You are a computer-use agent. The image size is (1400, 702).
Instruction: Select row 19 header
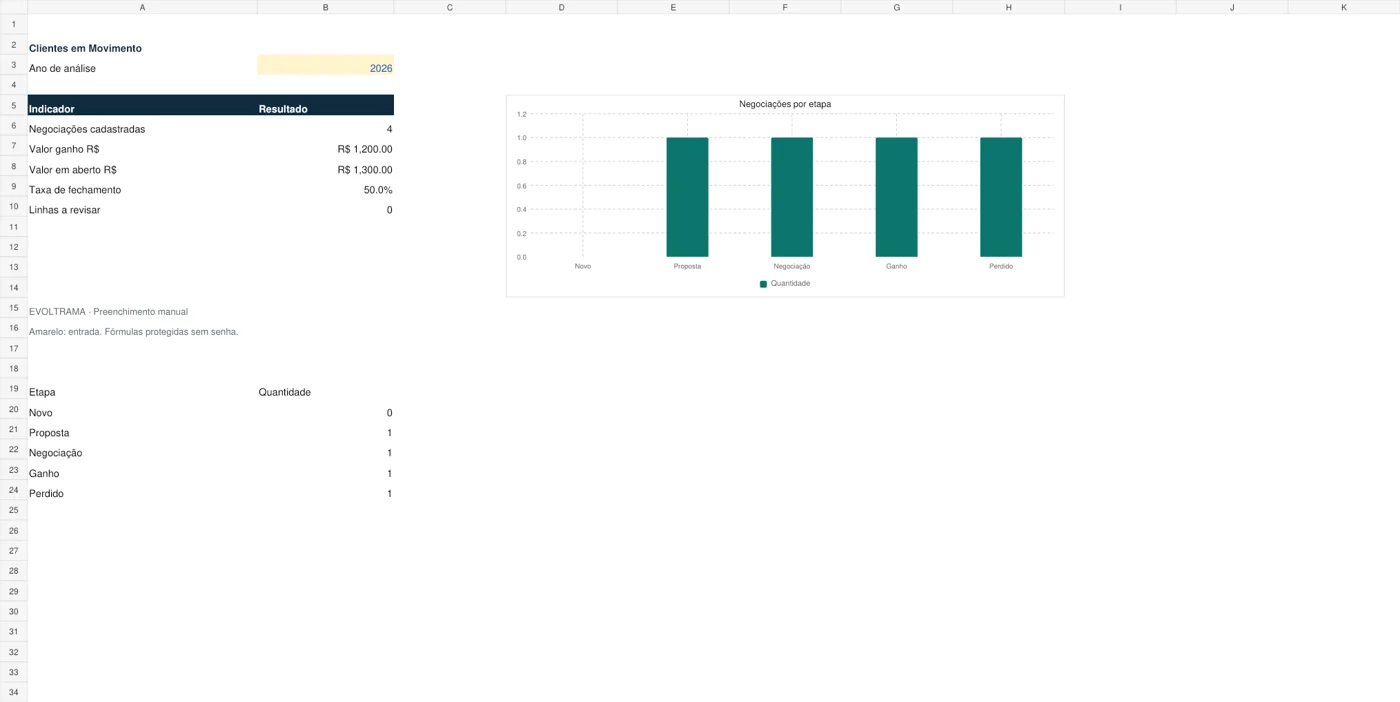[x=14, y=389]
